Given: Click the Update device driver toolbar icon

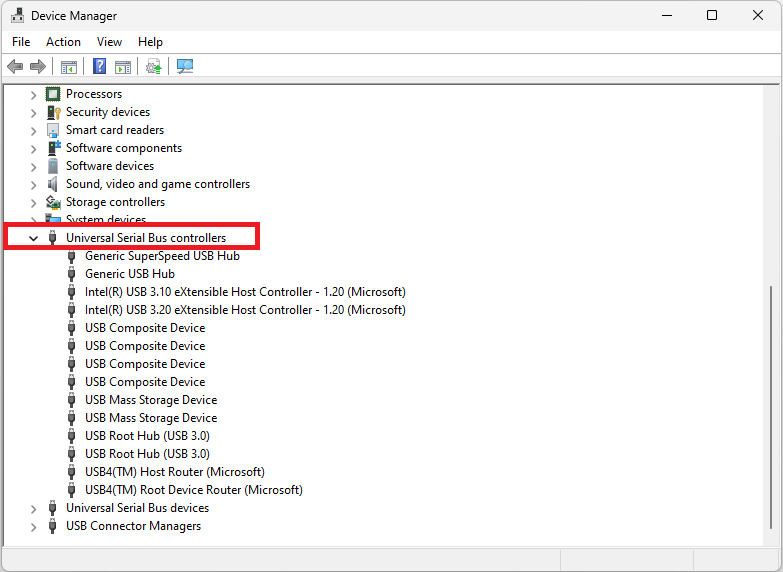Looking at the screenshot, I should tap(154, 66).
